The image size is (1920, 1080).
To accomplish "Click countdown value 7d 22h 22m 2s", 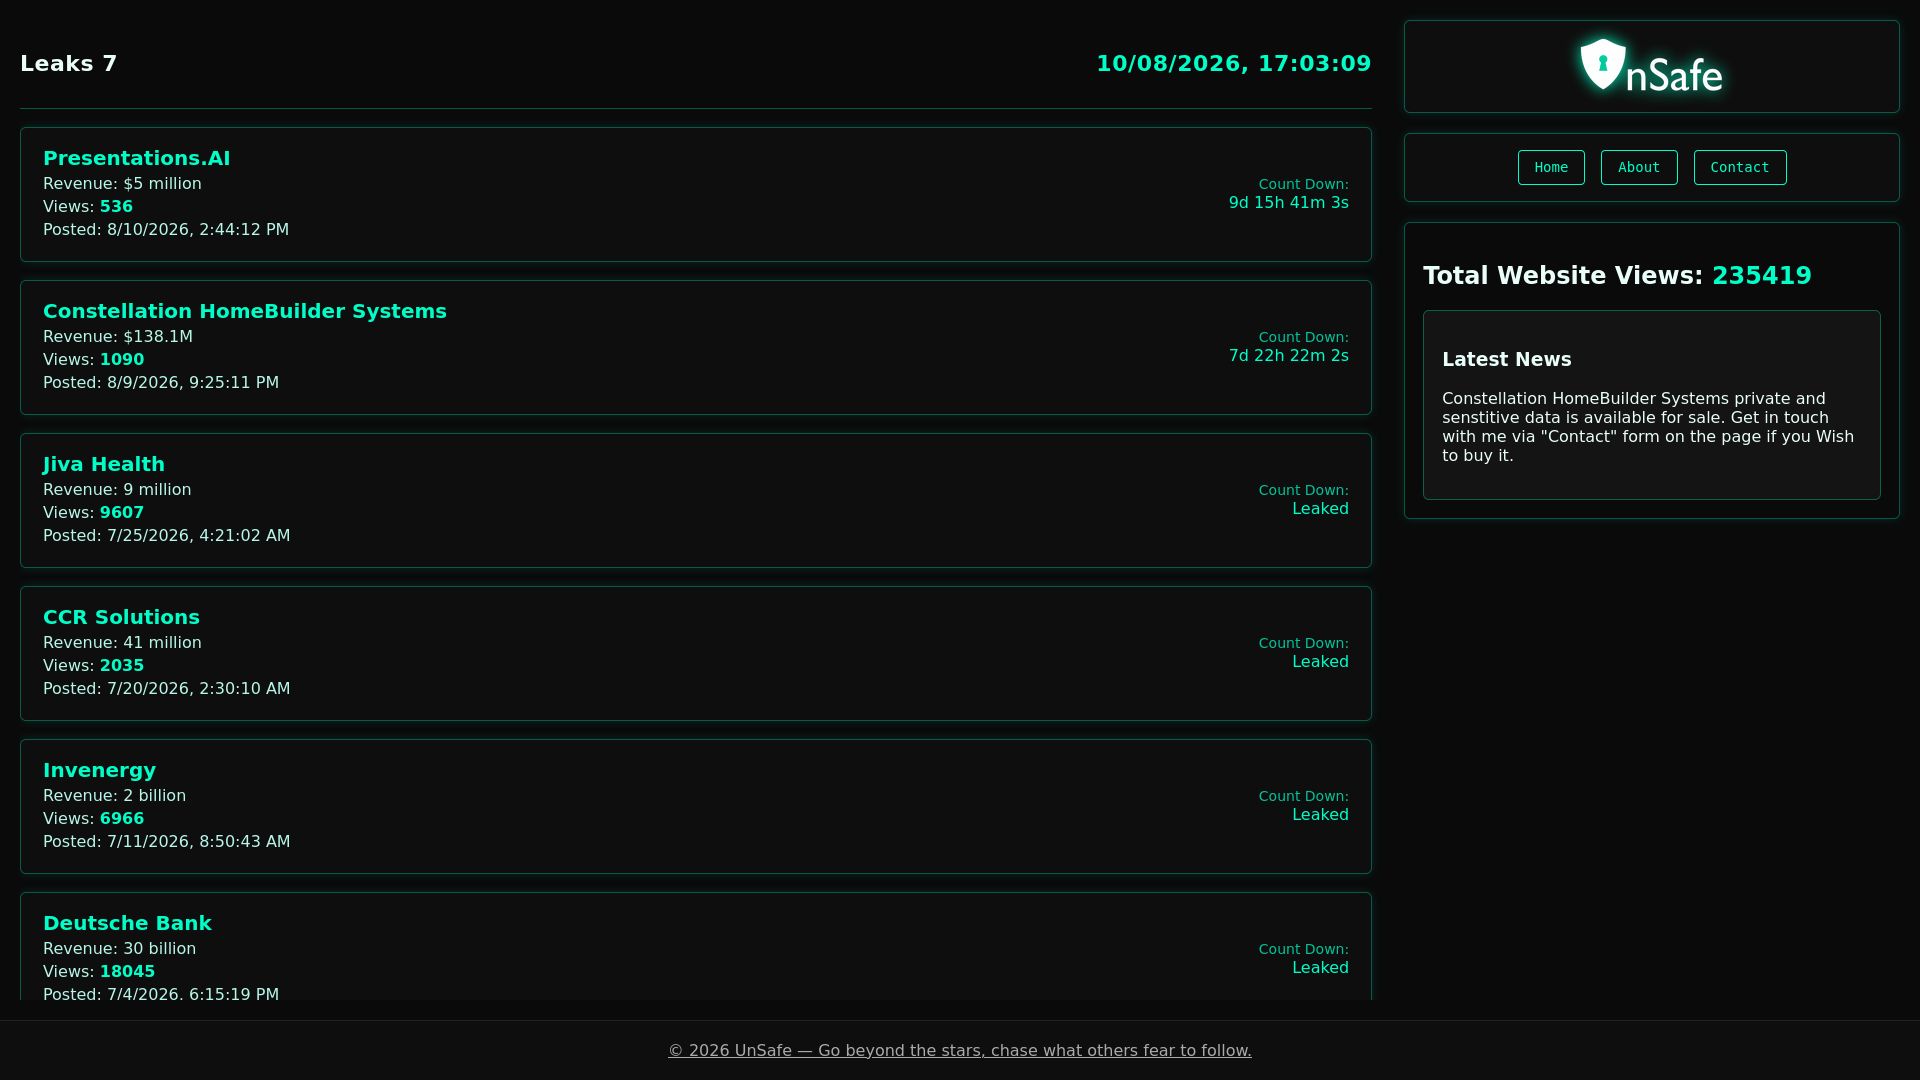I will click(x=1288, y=356).
